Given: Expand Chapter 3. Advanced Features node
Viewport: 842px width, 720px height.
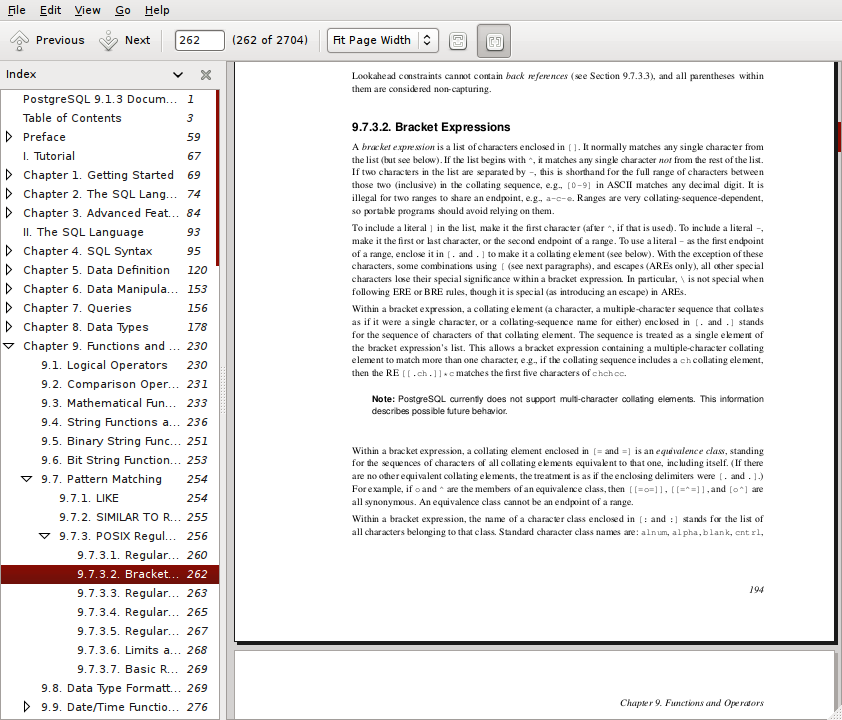Looking at the screenshot, I should [9, 213].
